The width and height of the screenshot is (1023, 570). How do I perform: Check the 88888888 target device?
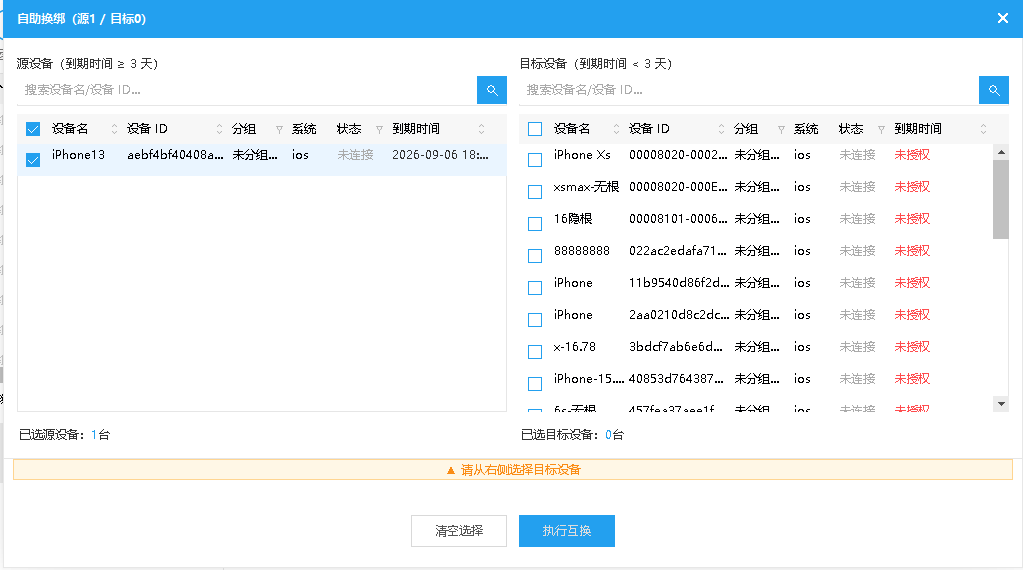point(535,256)
